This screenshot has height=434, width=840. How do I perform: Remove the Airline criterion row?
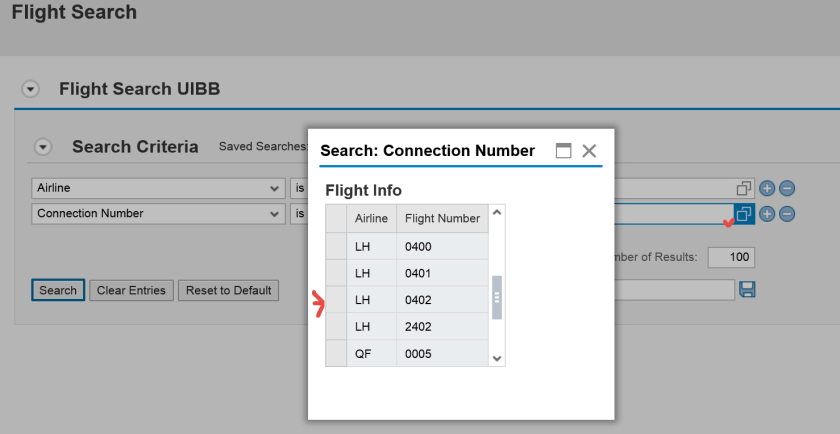pyautogui.click(x=787, y=188)
